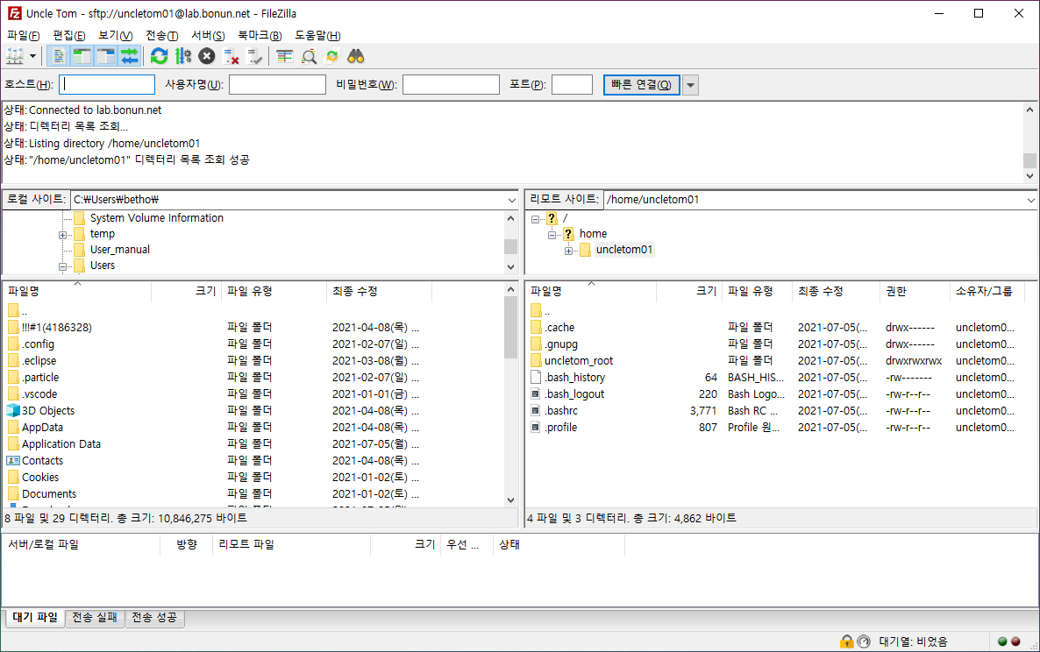Select .bash_logout in remote list

point(574,394)
